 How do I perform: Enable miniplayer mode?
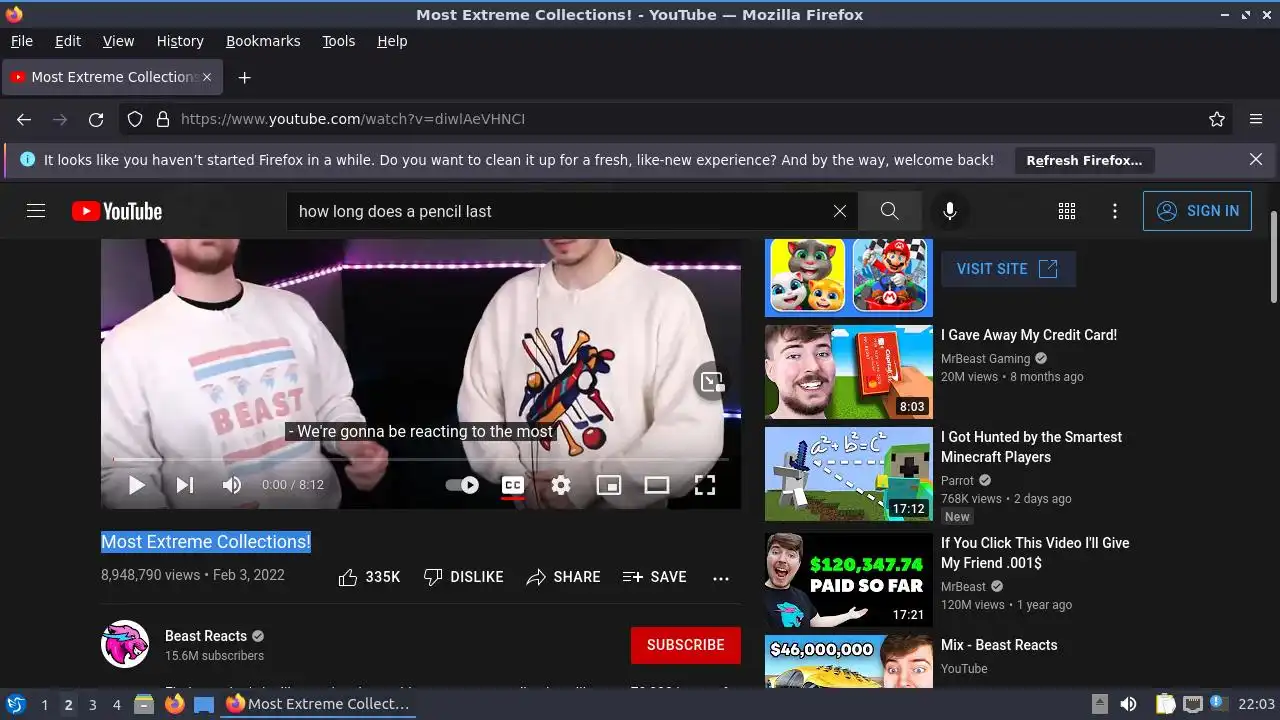point(609,485)
